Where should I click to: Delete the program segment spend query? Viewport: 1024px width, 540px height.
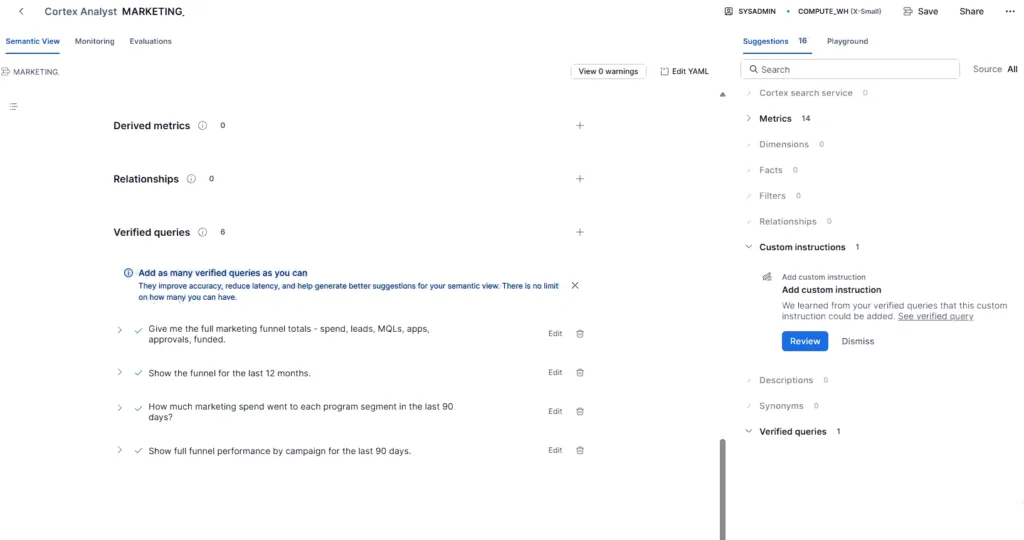580,411
